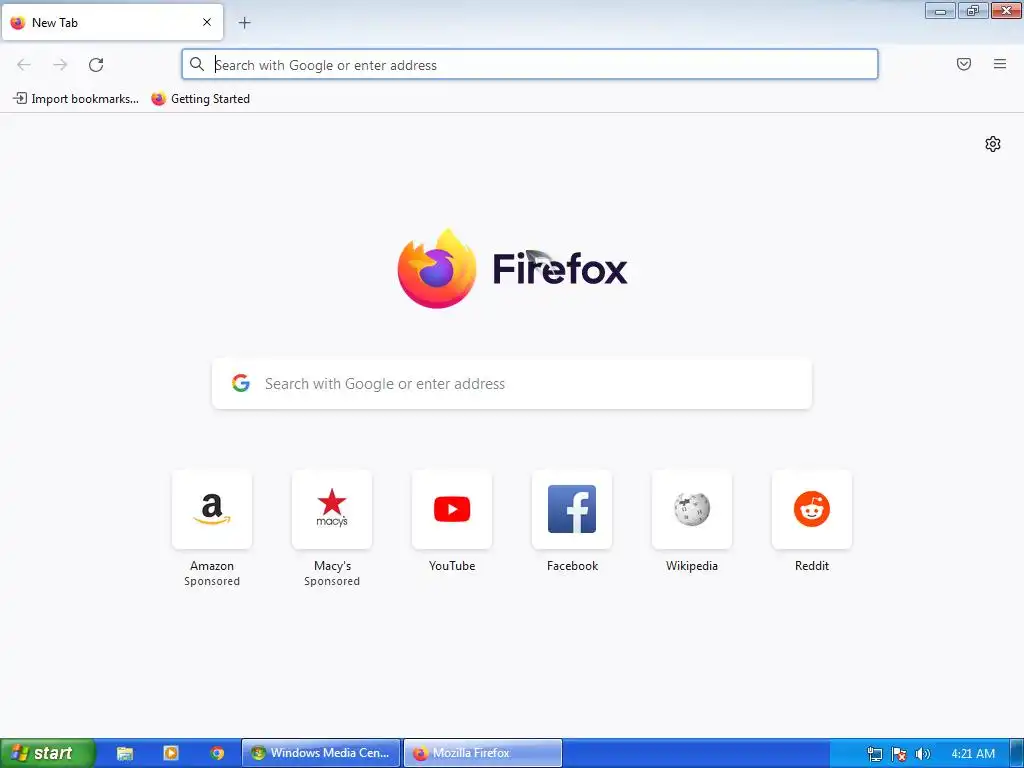Open a new tab with plus button
Screen dimensions: 1024x768
tap(244, 23)
